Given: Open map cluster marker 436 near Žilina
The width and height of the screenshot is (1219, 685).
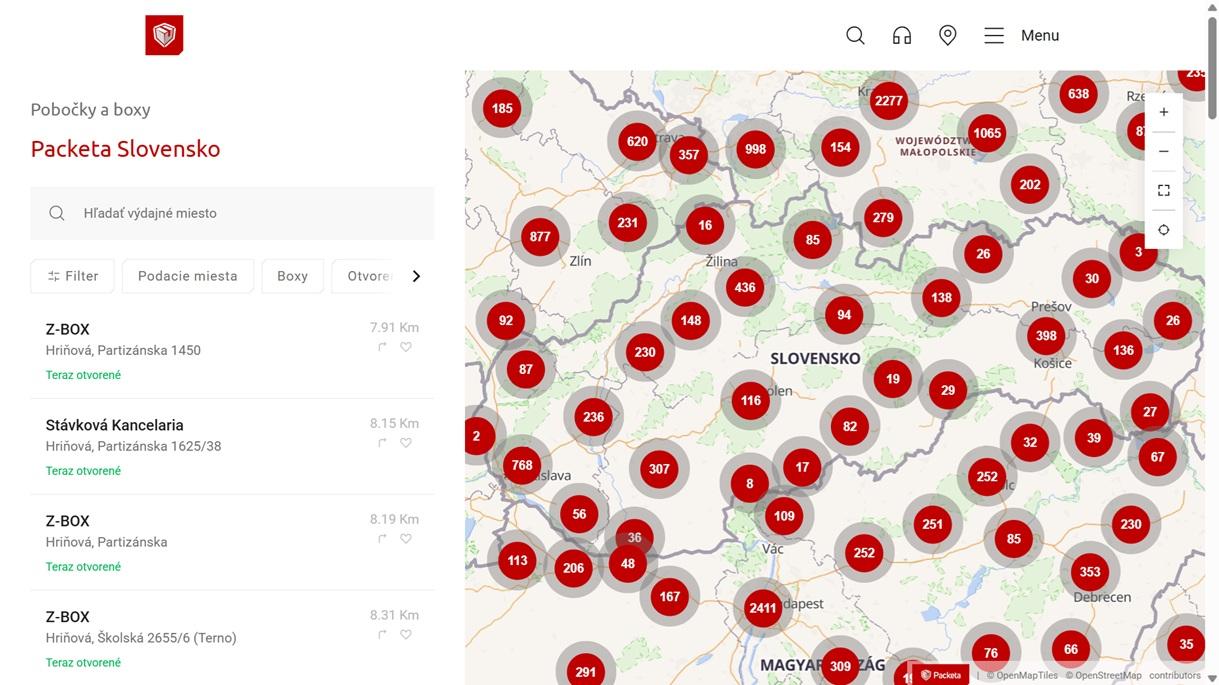Looking at the screenshot, I should 745,287.
